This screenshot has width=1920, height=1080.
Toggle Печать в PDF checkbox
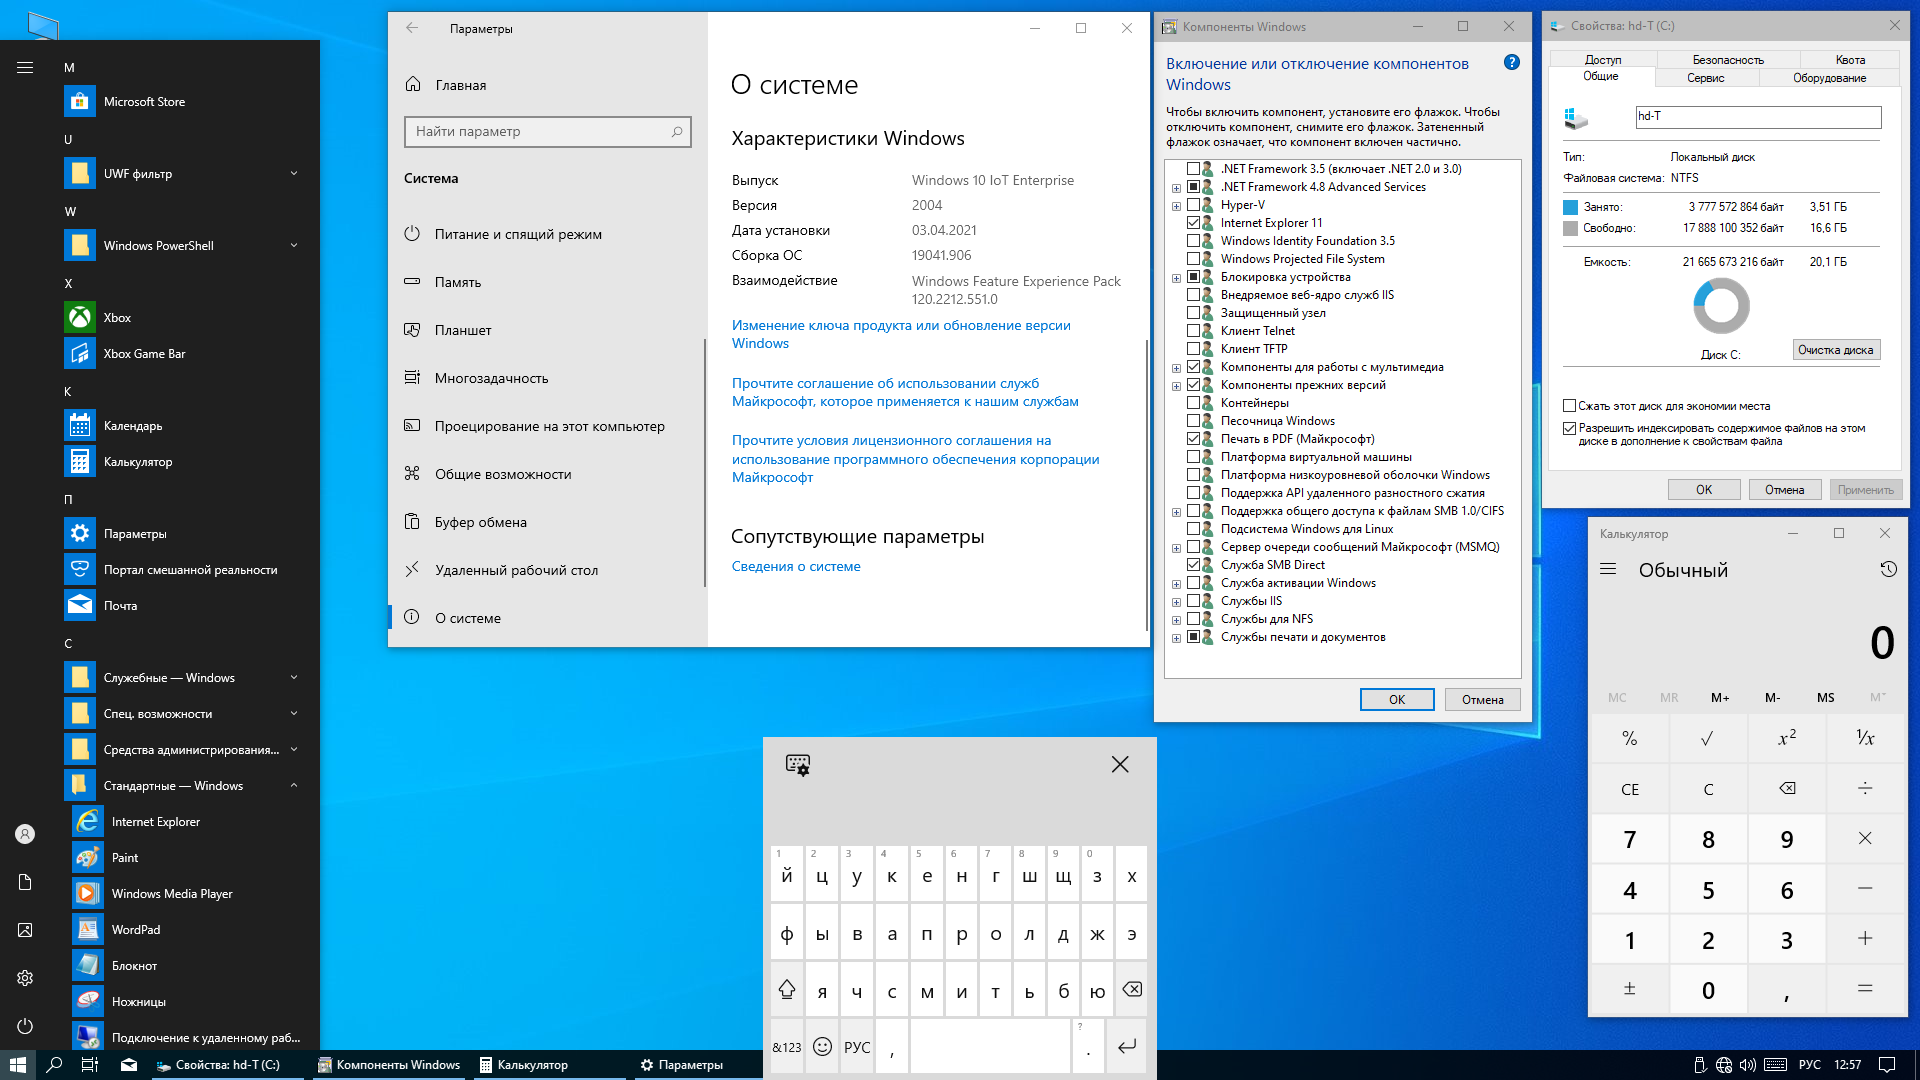pyautogui.click(x=1193, y=439)
